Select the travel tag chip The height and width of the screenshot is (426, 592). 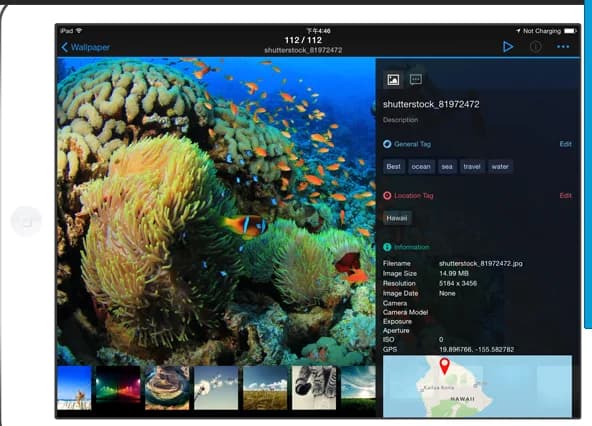click(x=472, y=167)
